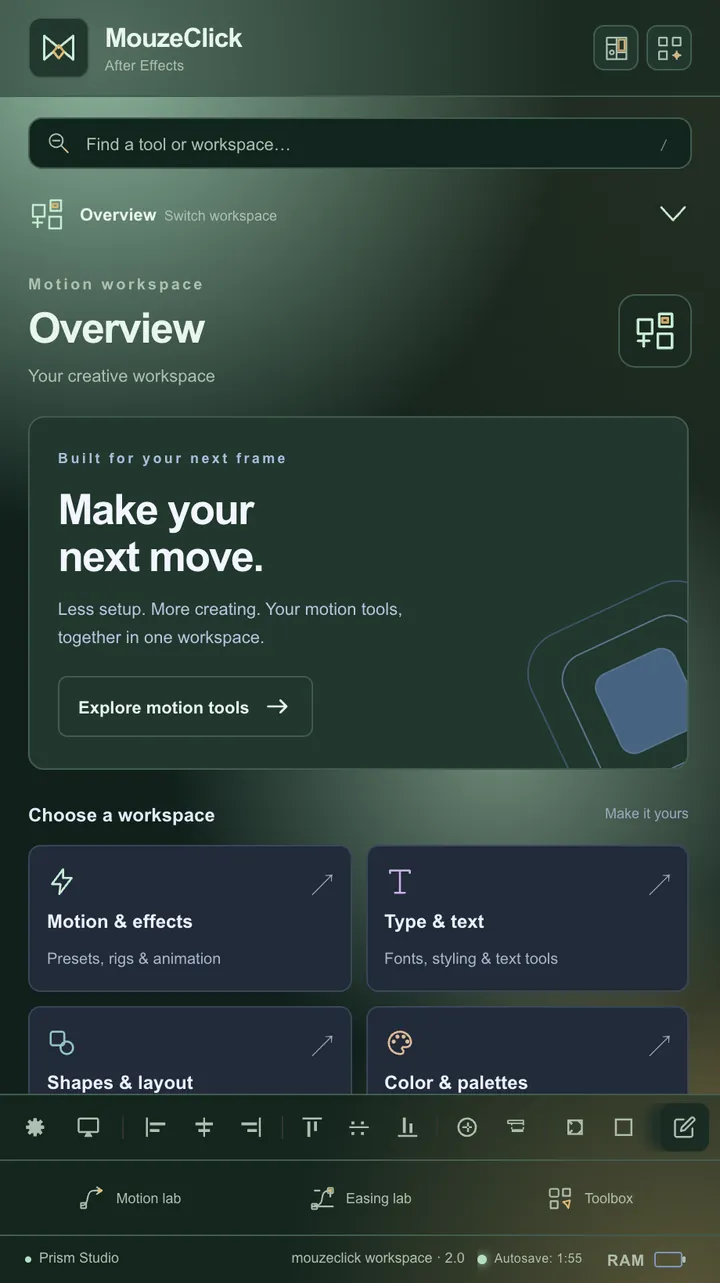
Task: Open the layout panel icon in header
Action: [616, 47]
